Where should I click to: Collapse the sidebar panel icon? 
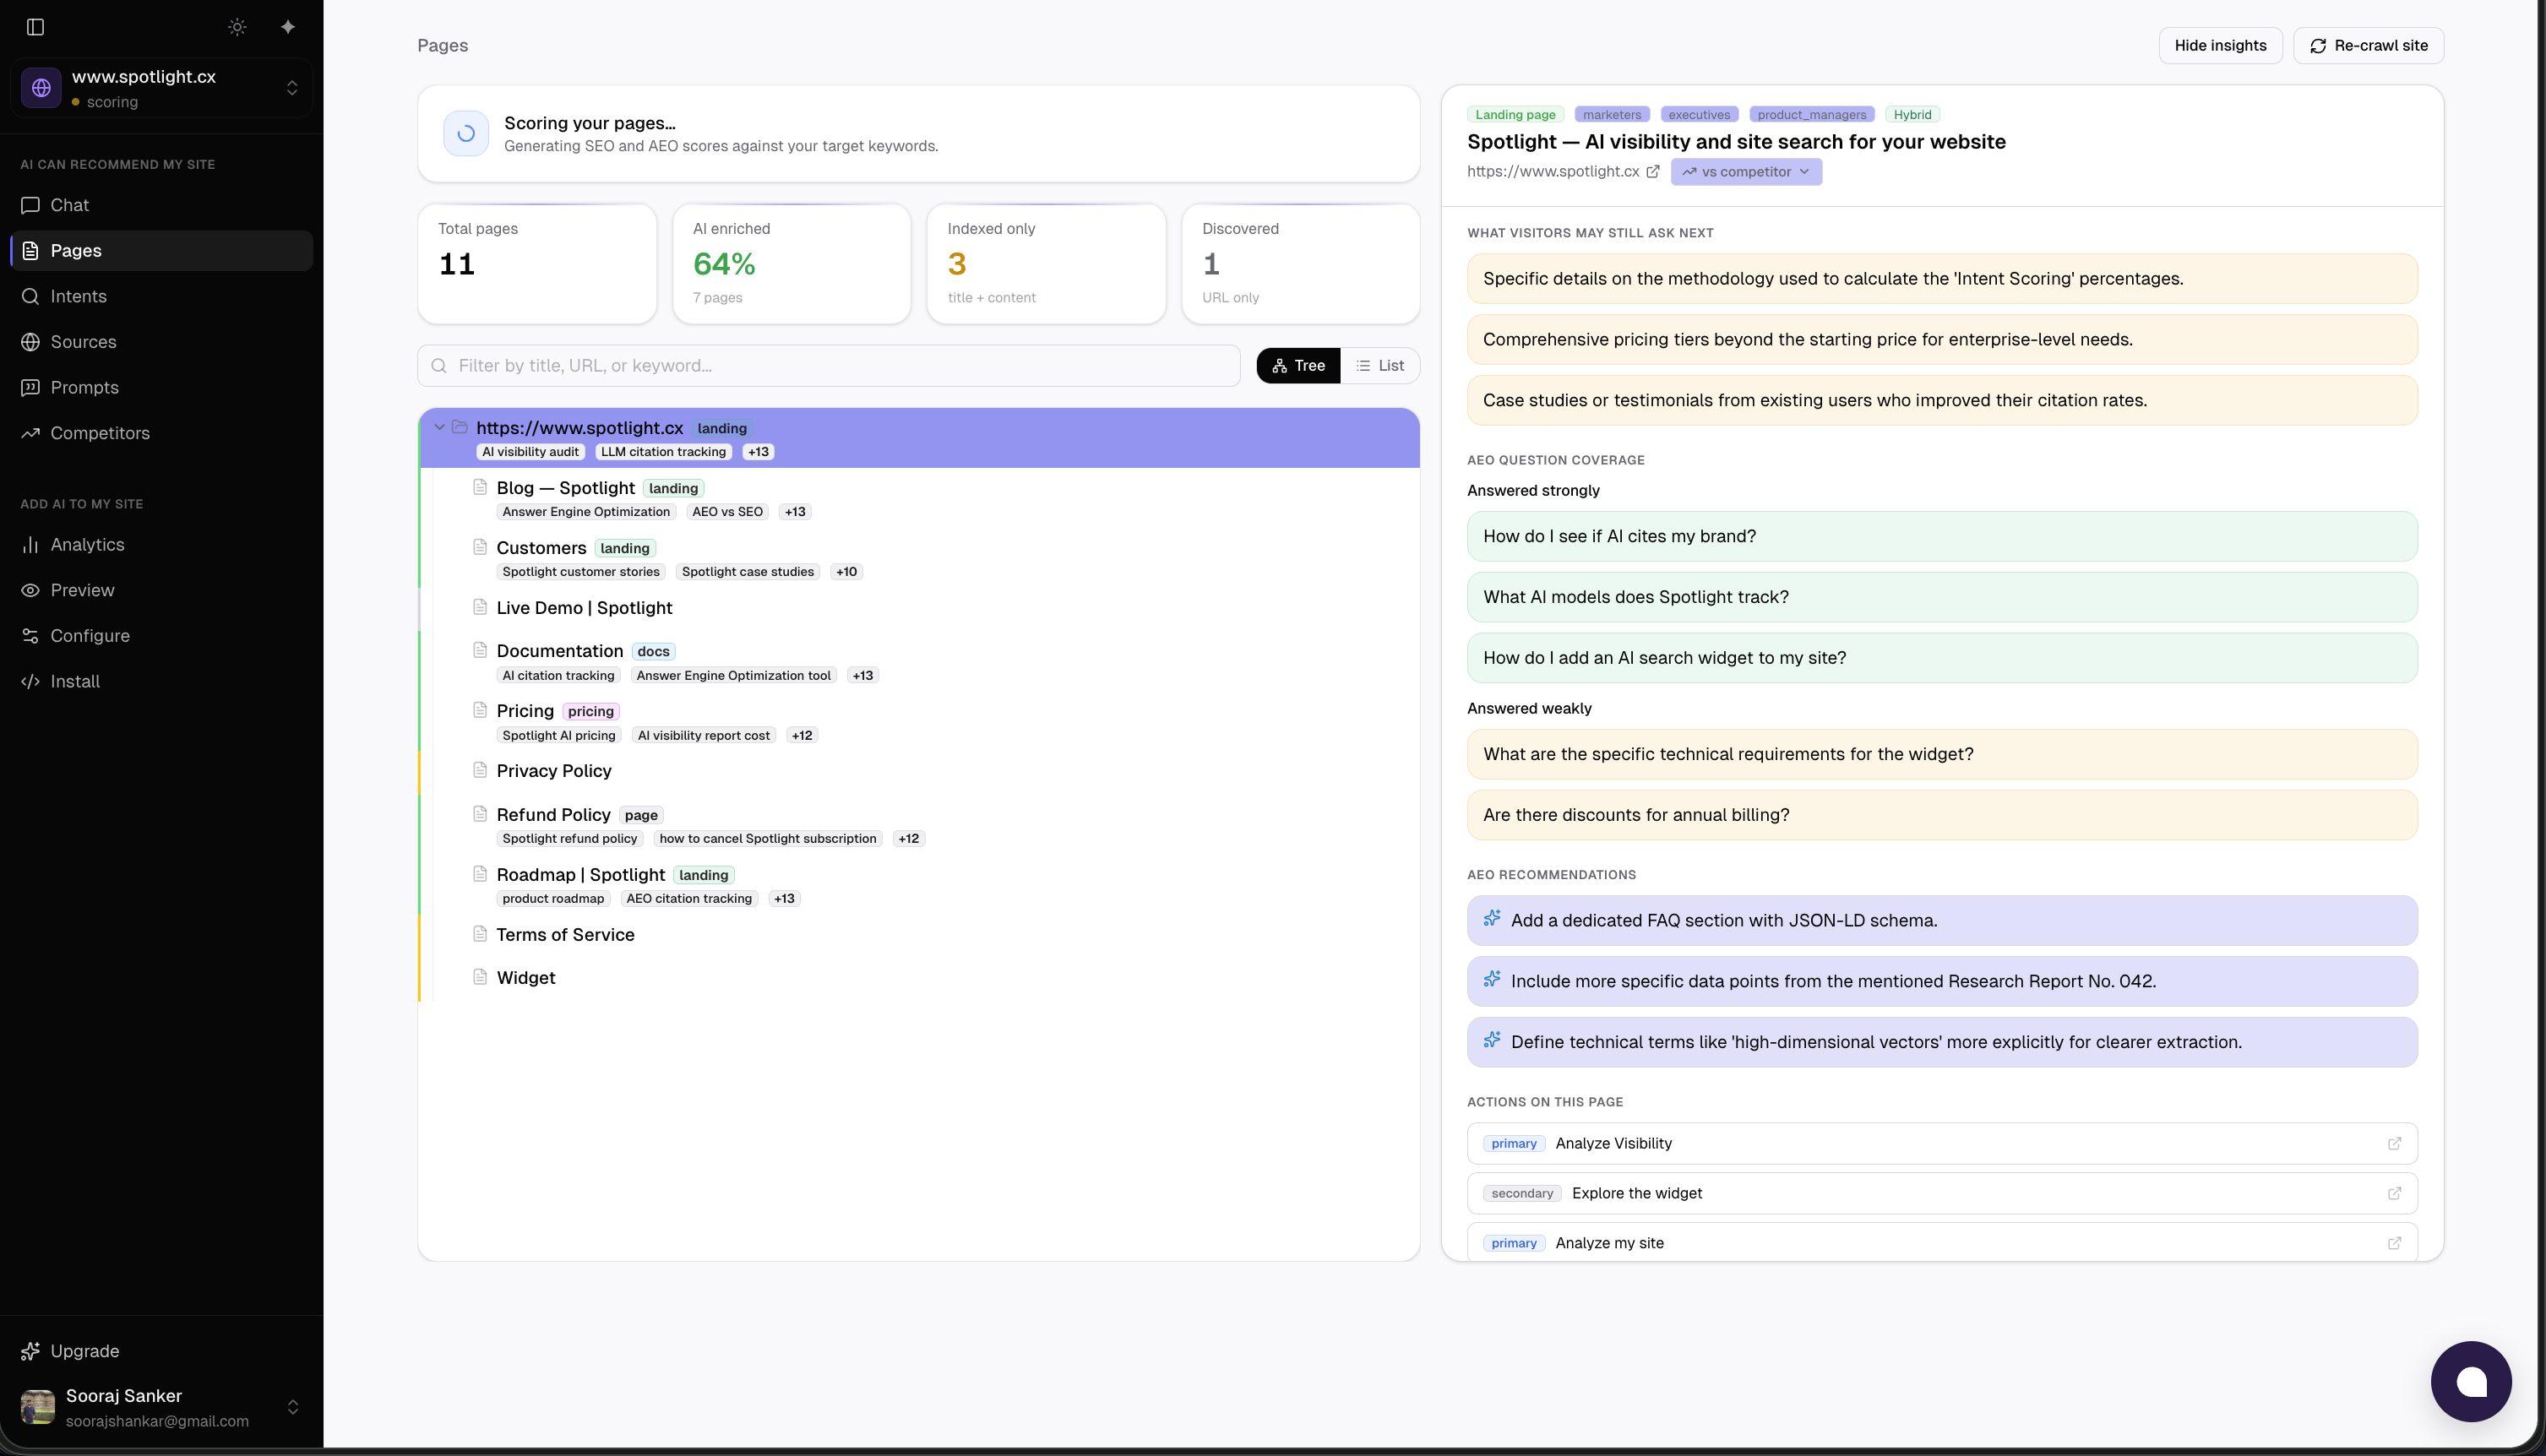(36, 27)
